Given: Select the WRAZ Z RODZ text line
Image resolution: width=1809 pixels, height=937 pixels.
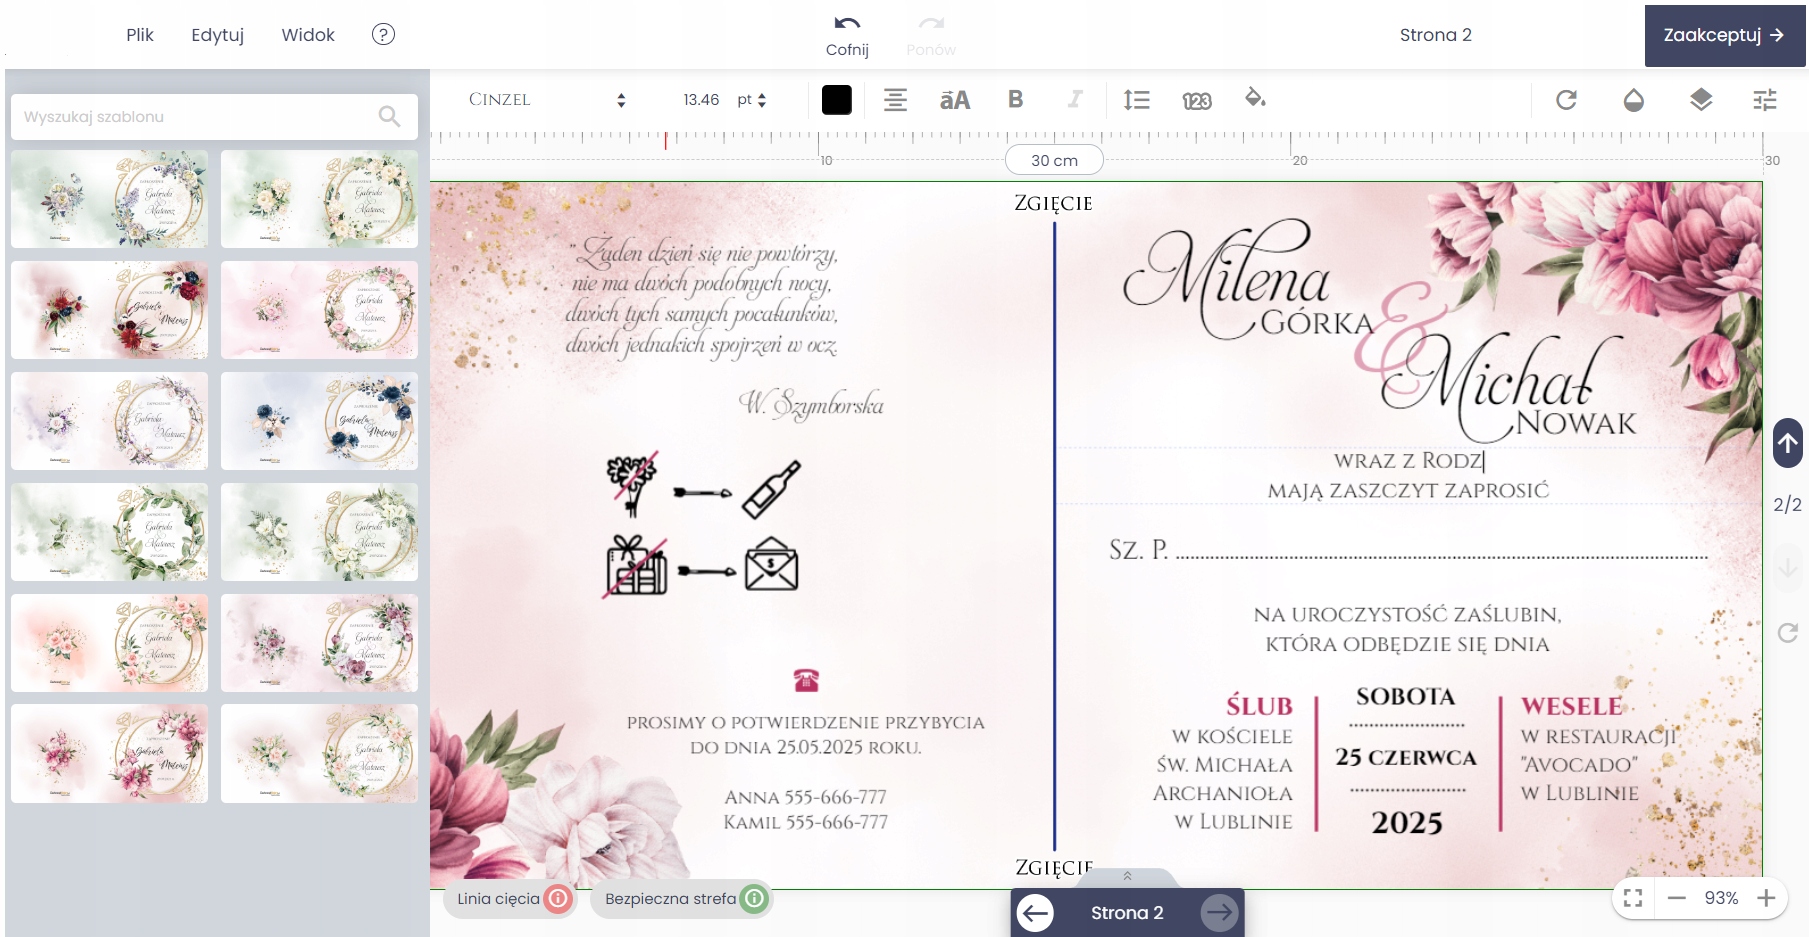Looking at the screenshot, I should 1409,460.
